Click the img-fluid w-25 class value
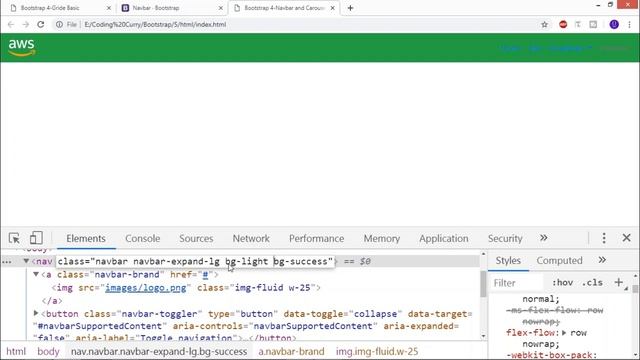The width and height of the screenshot is (640, 360). (x=272, y=288)
